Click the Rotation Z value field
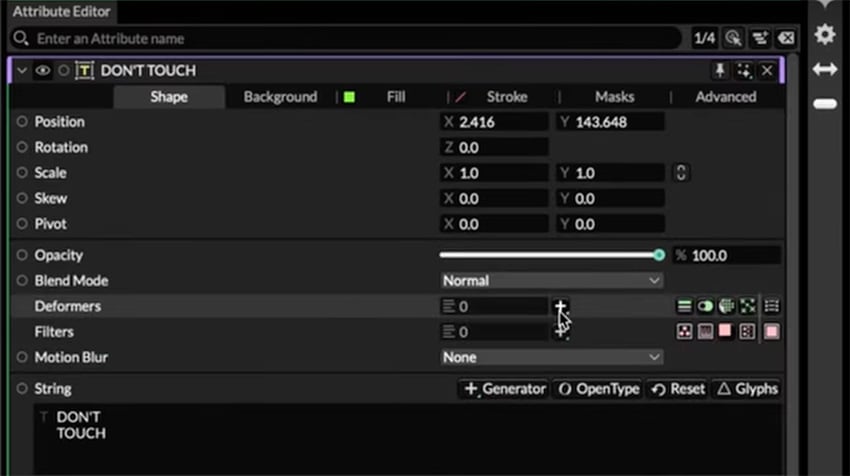Screen dimensions: 850x476 point(494,147)
